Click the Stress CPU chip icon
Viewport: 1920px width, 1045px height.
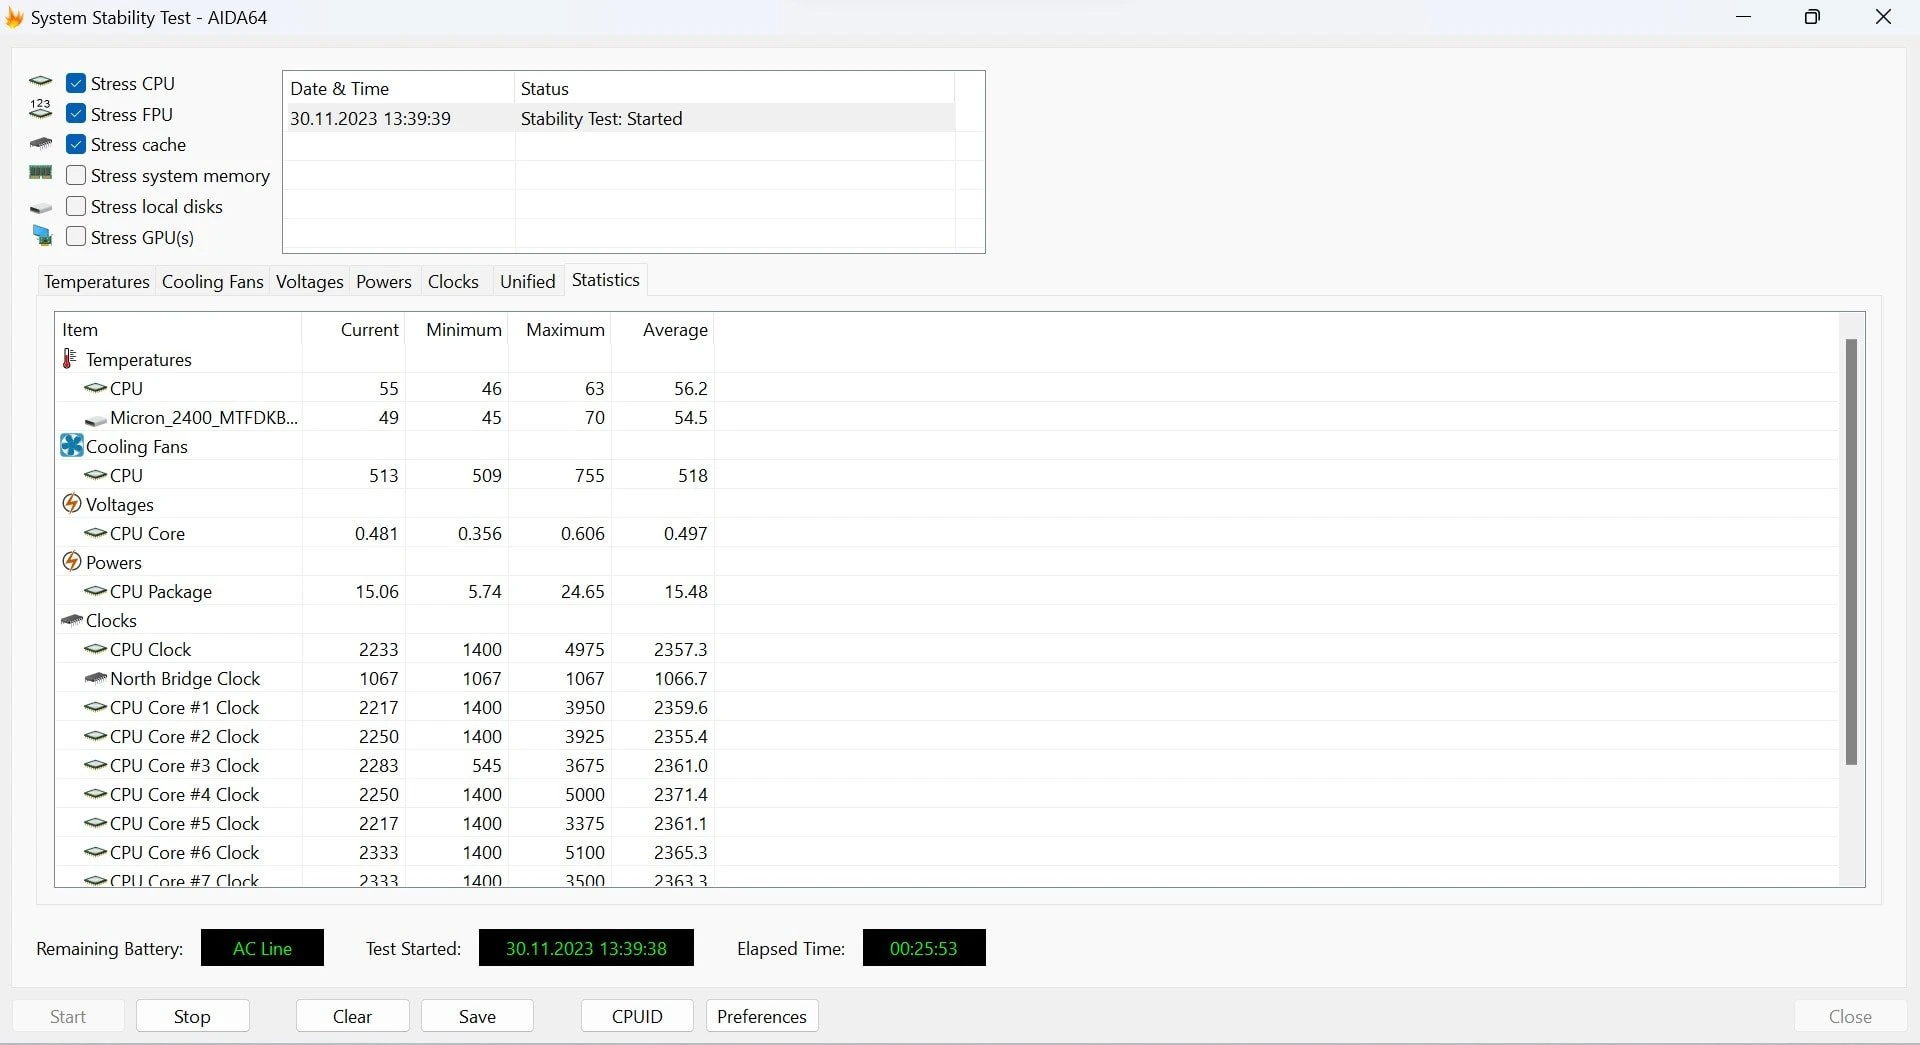(x=40, y=82)
